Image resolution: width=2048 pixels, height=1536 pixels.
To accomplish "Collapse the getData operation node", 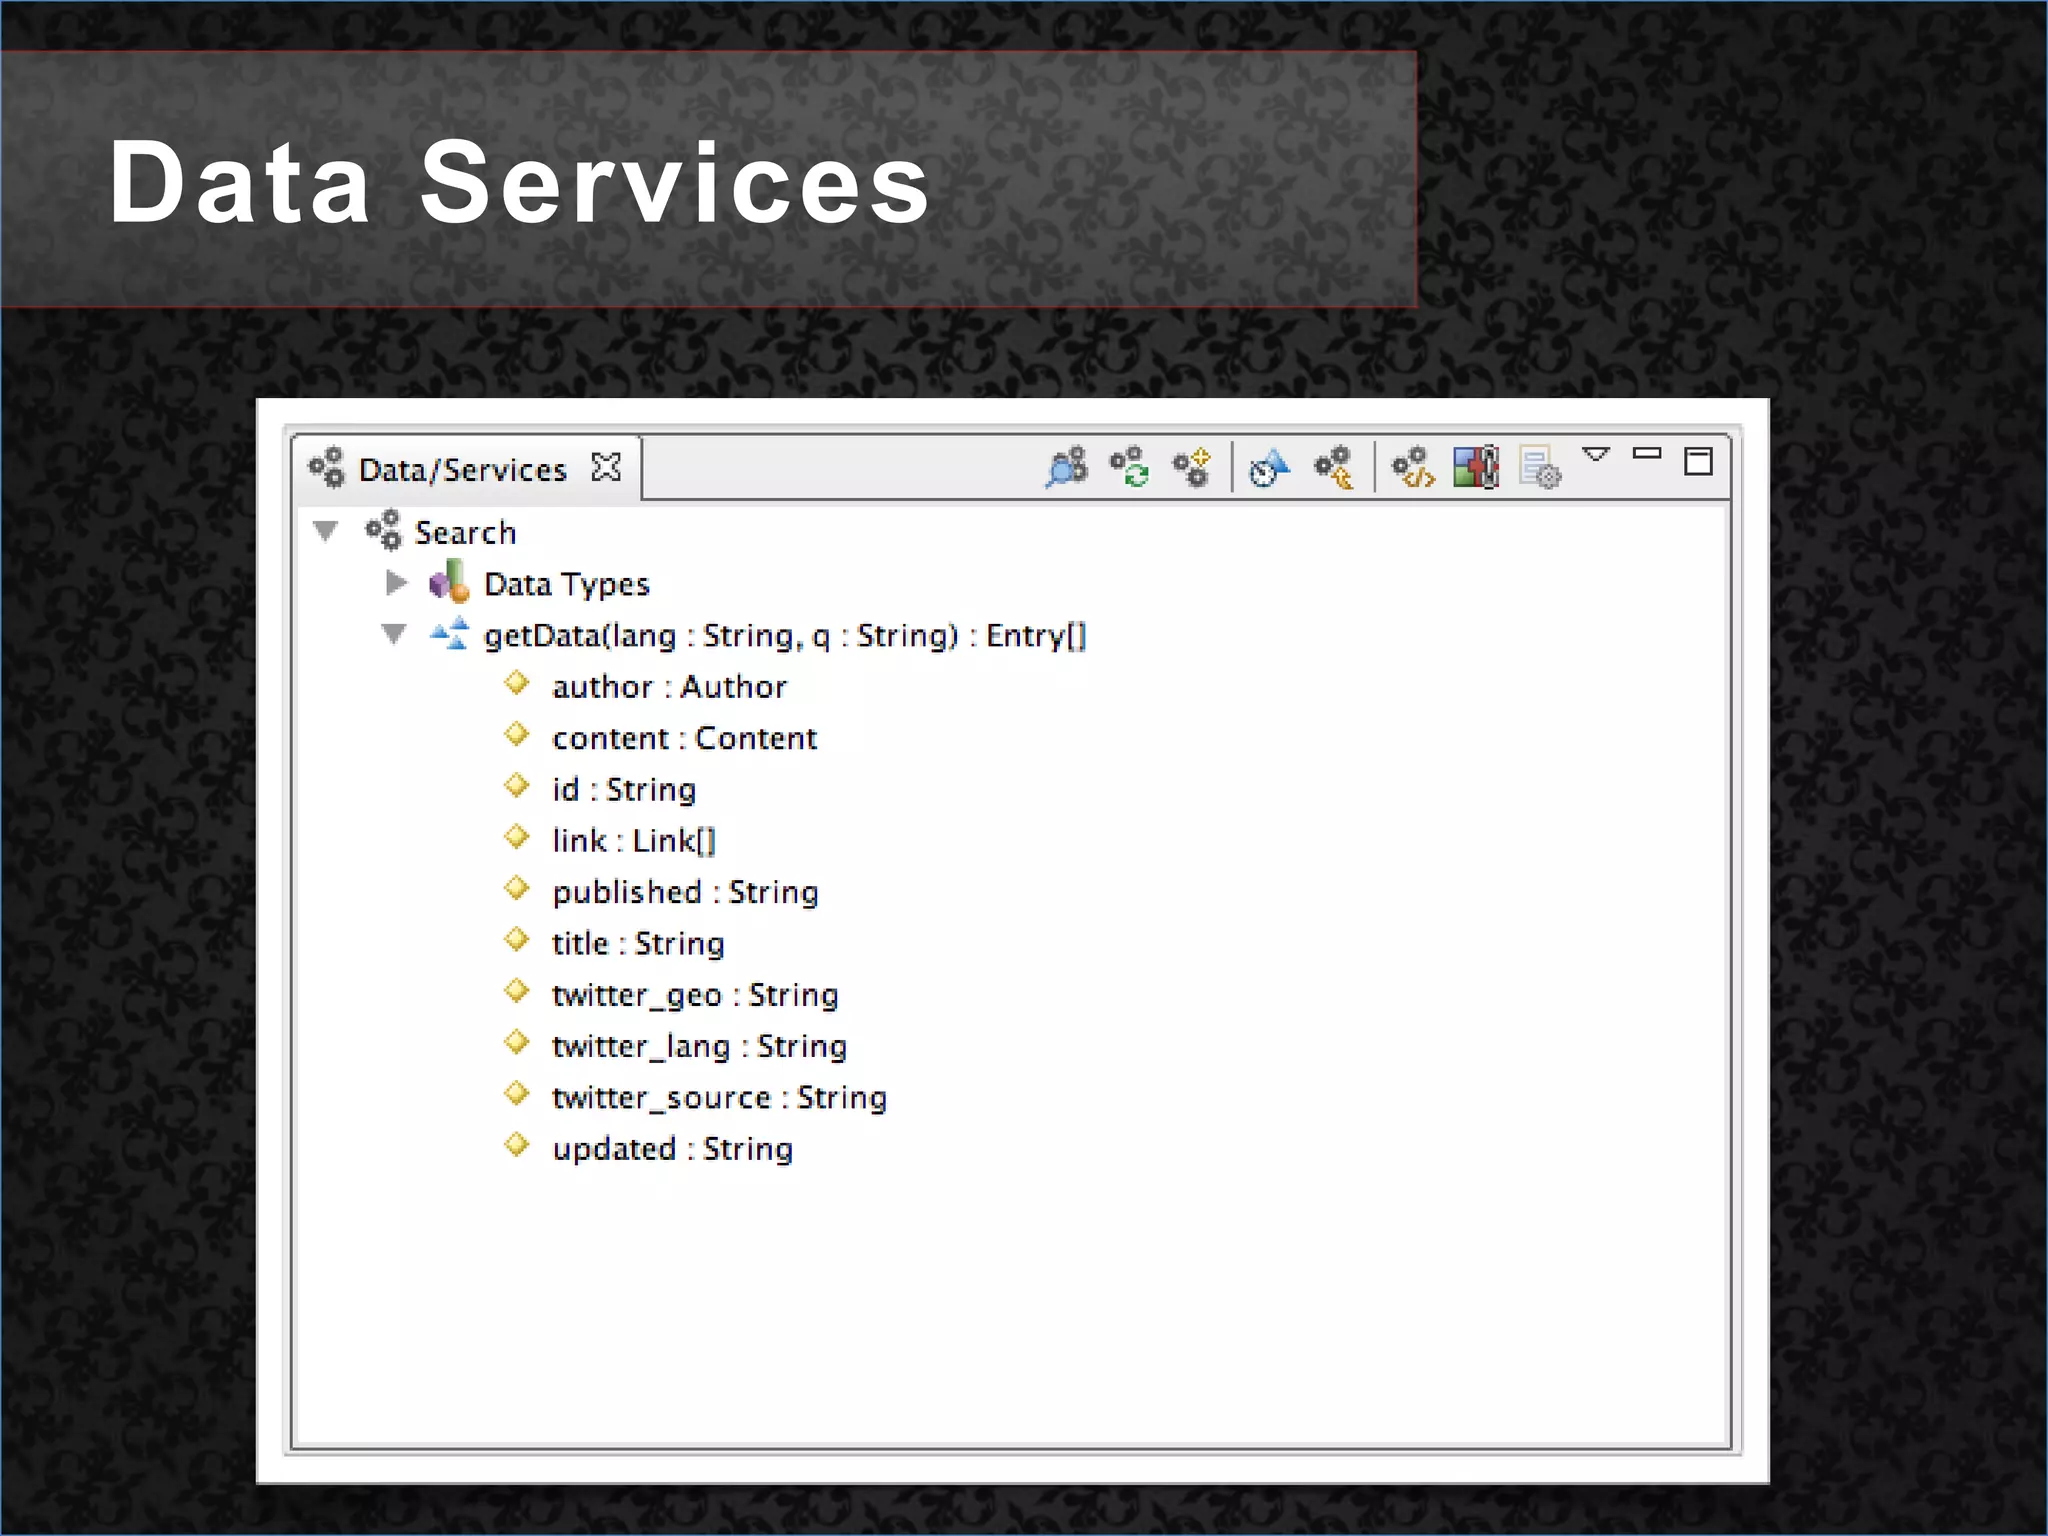I will 394,634.
